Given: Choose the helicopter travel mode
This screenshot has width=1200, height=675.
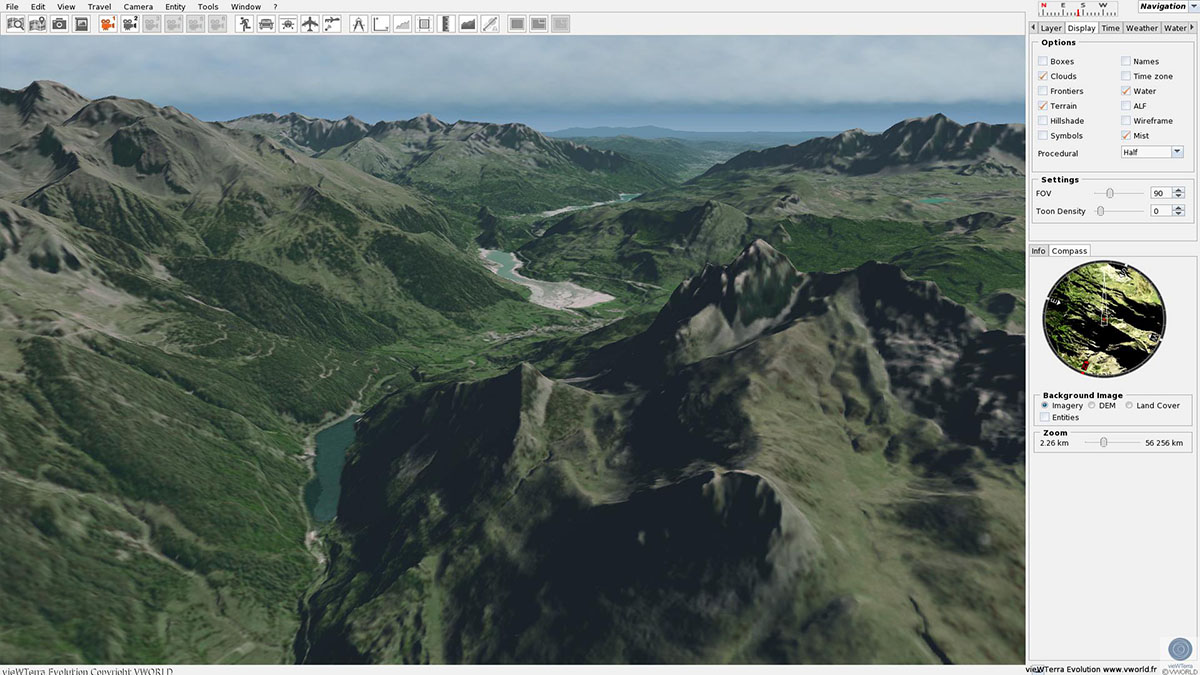Looking at the screenshot, I should [288, 24].
